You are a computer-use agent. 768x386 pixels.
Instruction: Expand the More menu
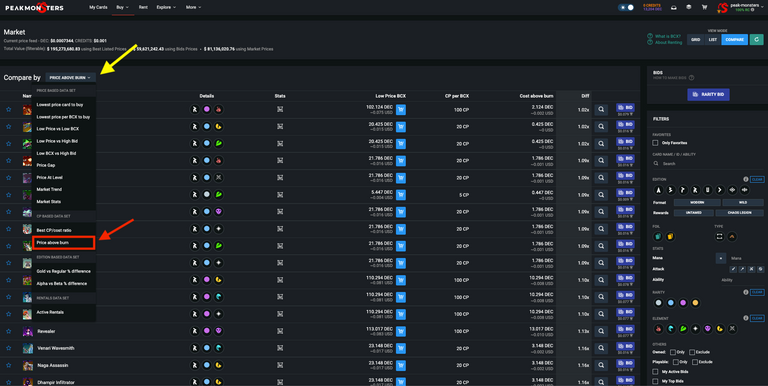(193, 7)
